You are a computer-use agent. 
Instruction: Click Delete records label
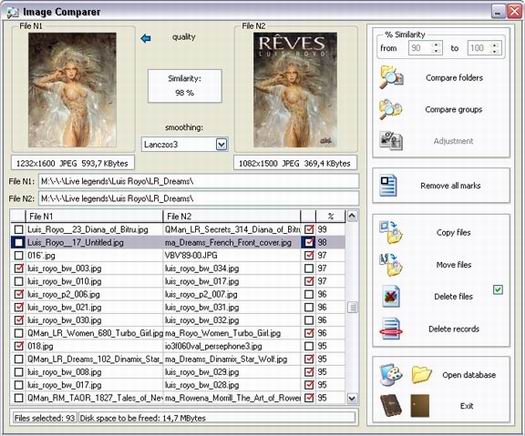click(453, 329)
